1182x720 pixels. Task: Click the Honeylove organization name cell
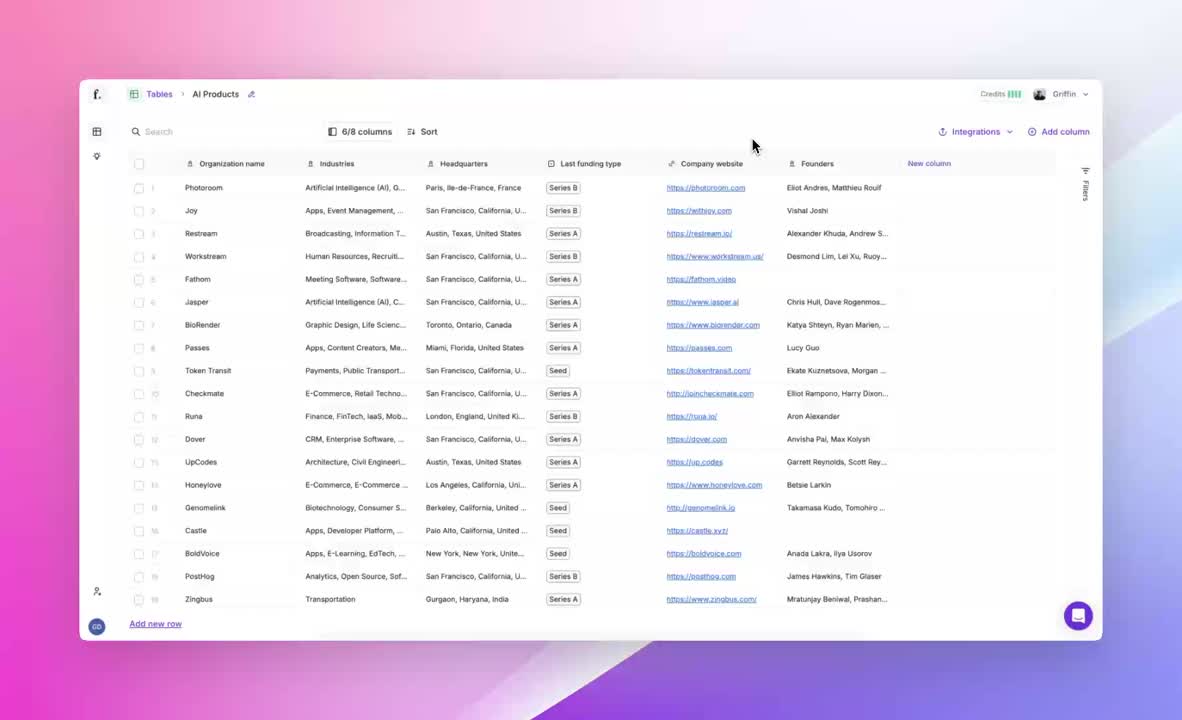tap(203, 486)
